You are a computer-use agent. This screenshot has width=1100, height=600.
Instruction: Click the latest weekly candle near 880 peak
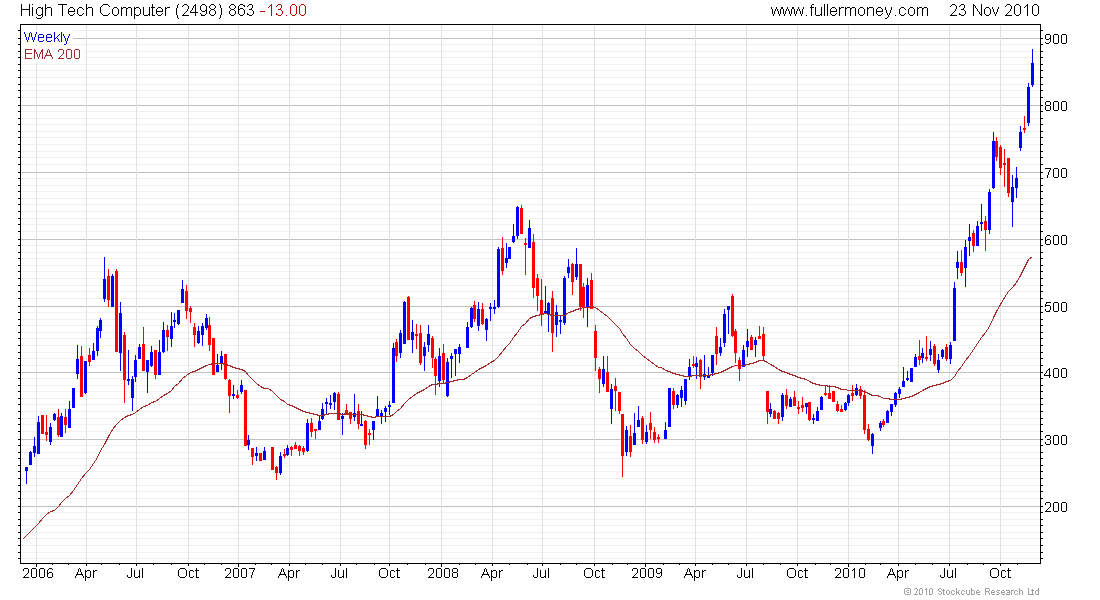click(x=1032, y=70)
